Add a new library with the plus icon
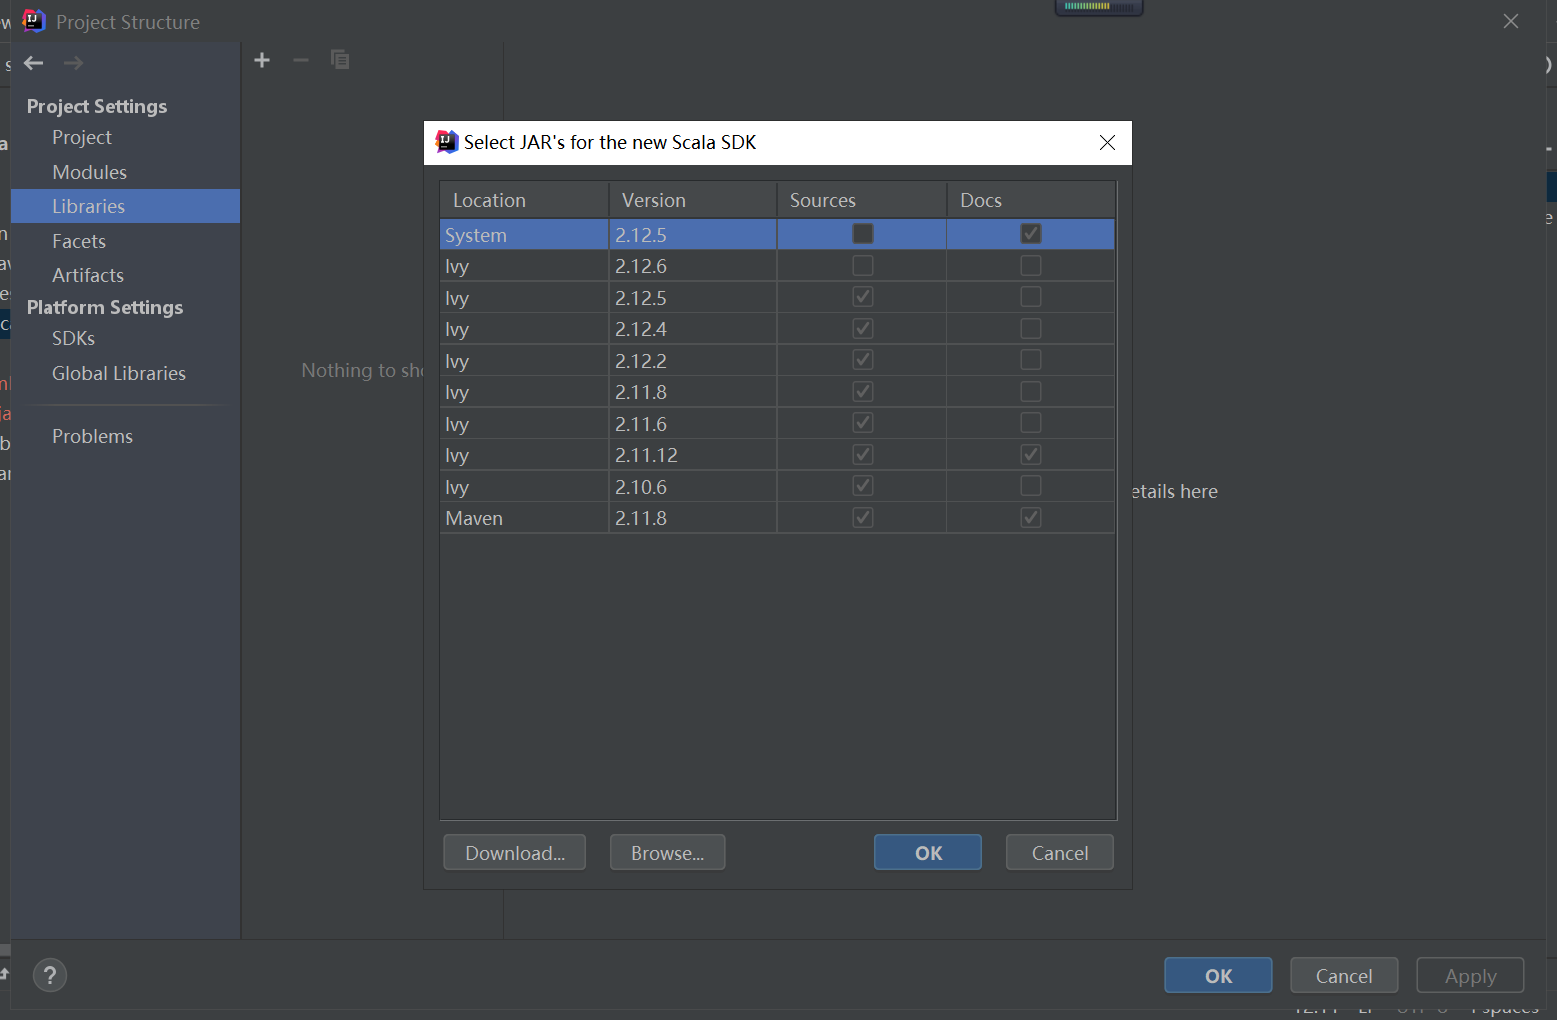The width and height of the screenshot is (1557, 1020). (x=261, y=60)
